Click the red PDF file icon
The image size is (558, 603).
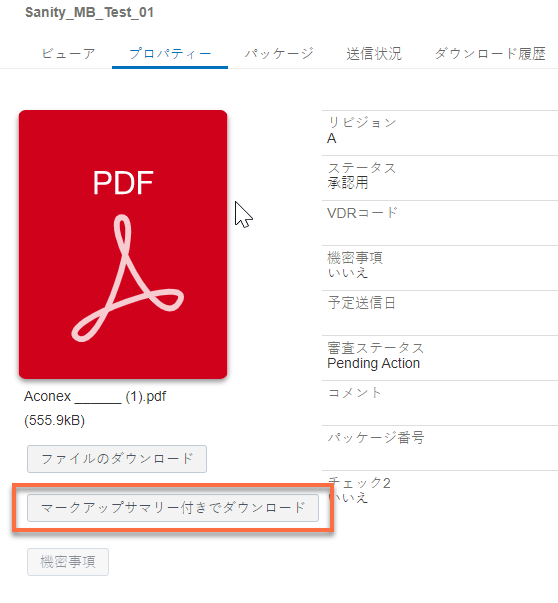[123, 244]
